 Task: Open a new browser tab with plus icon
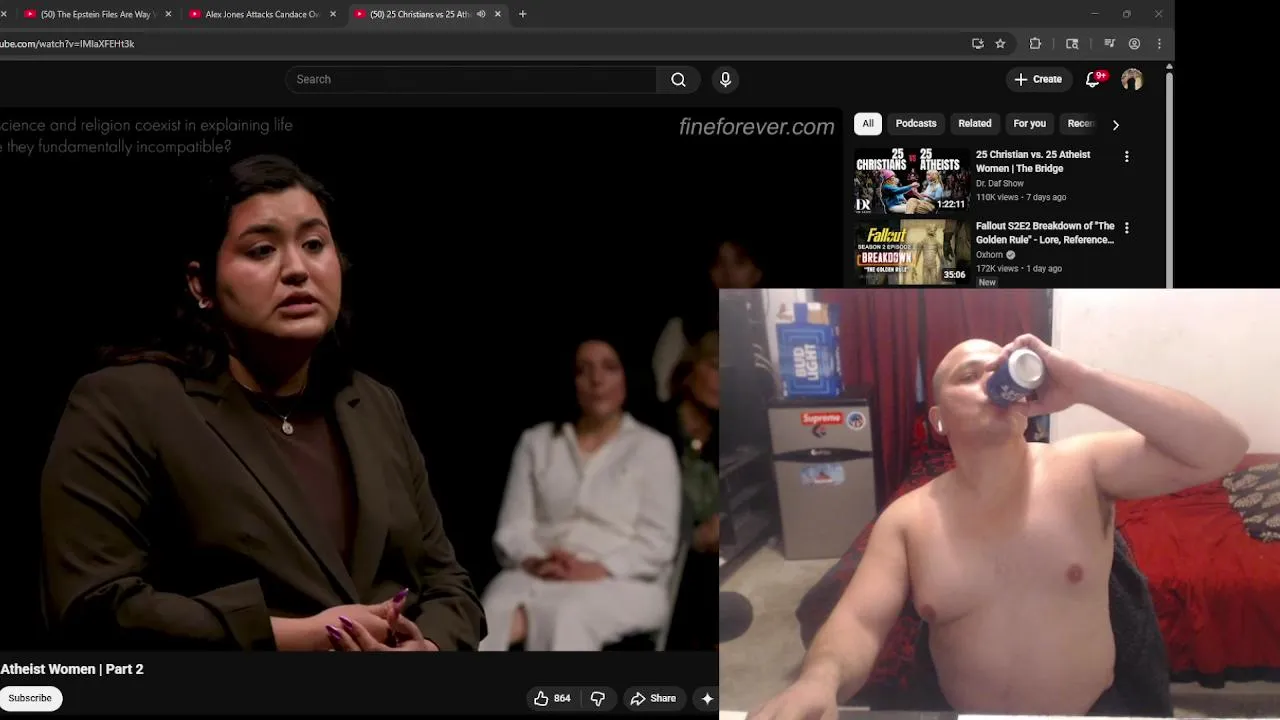click(x=522, y=14)
